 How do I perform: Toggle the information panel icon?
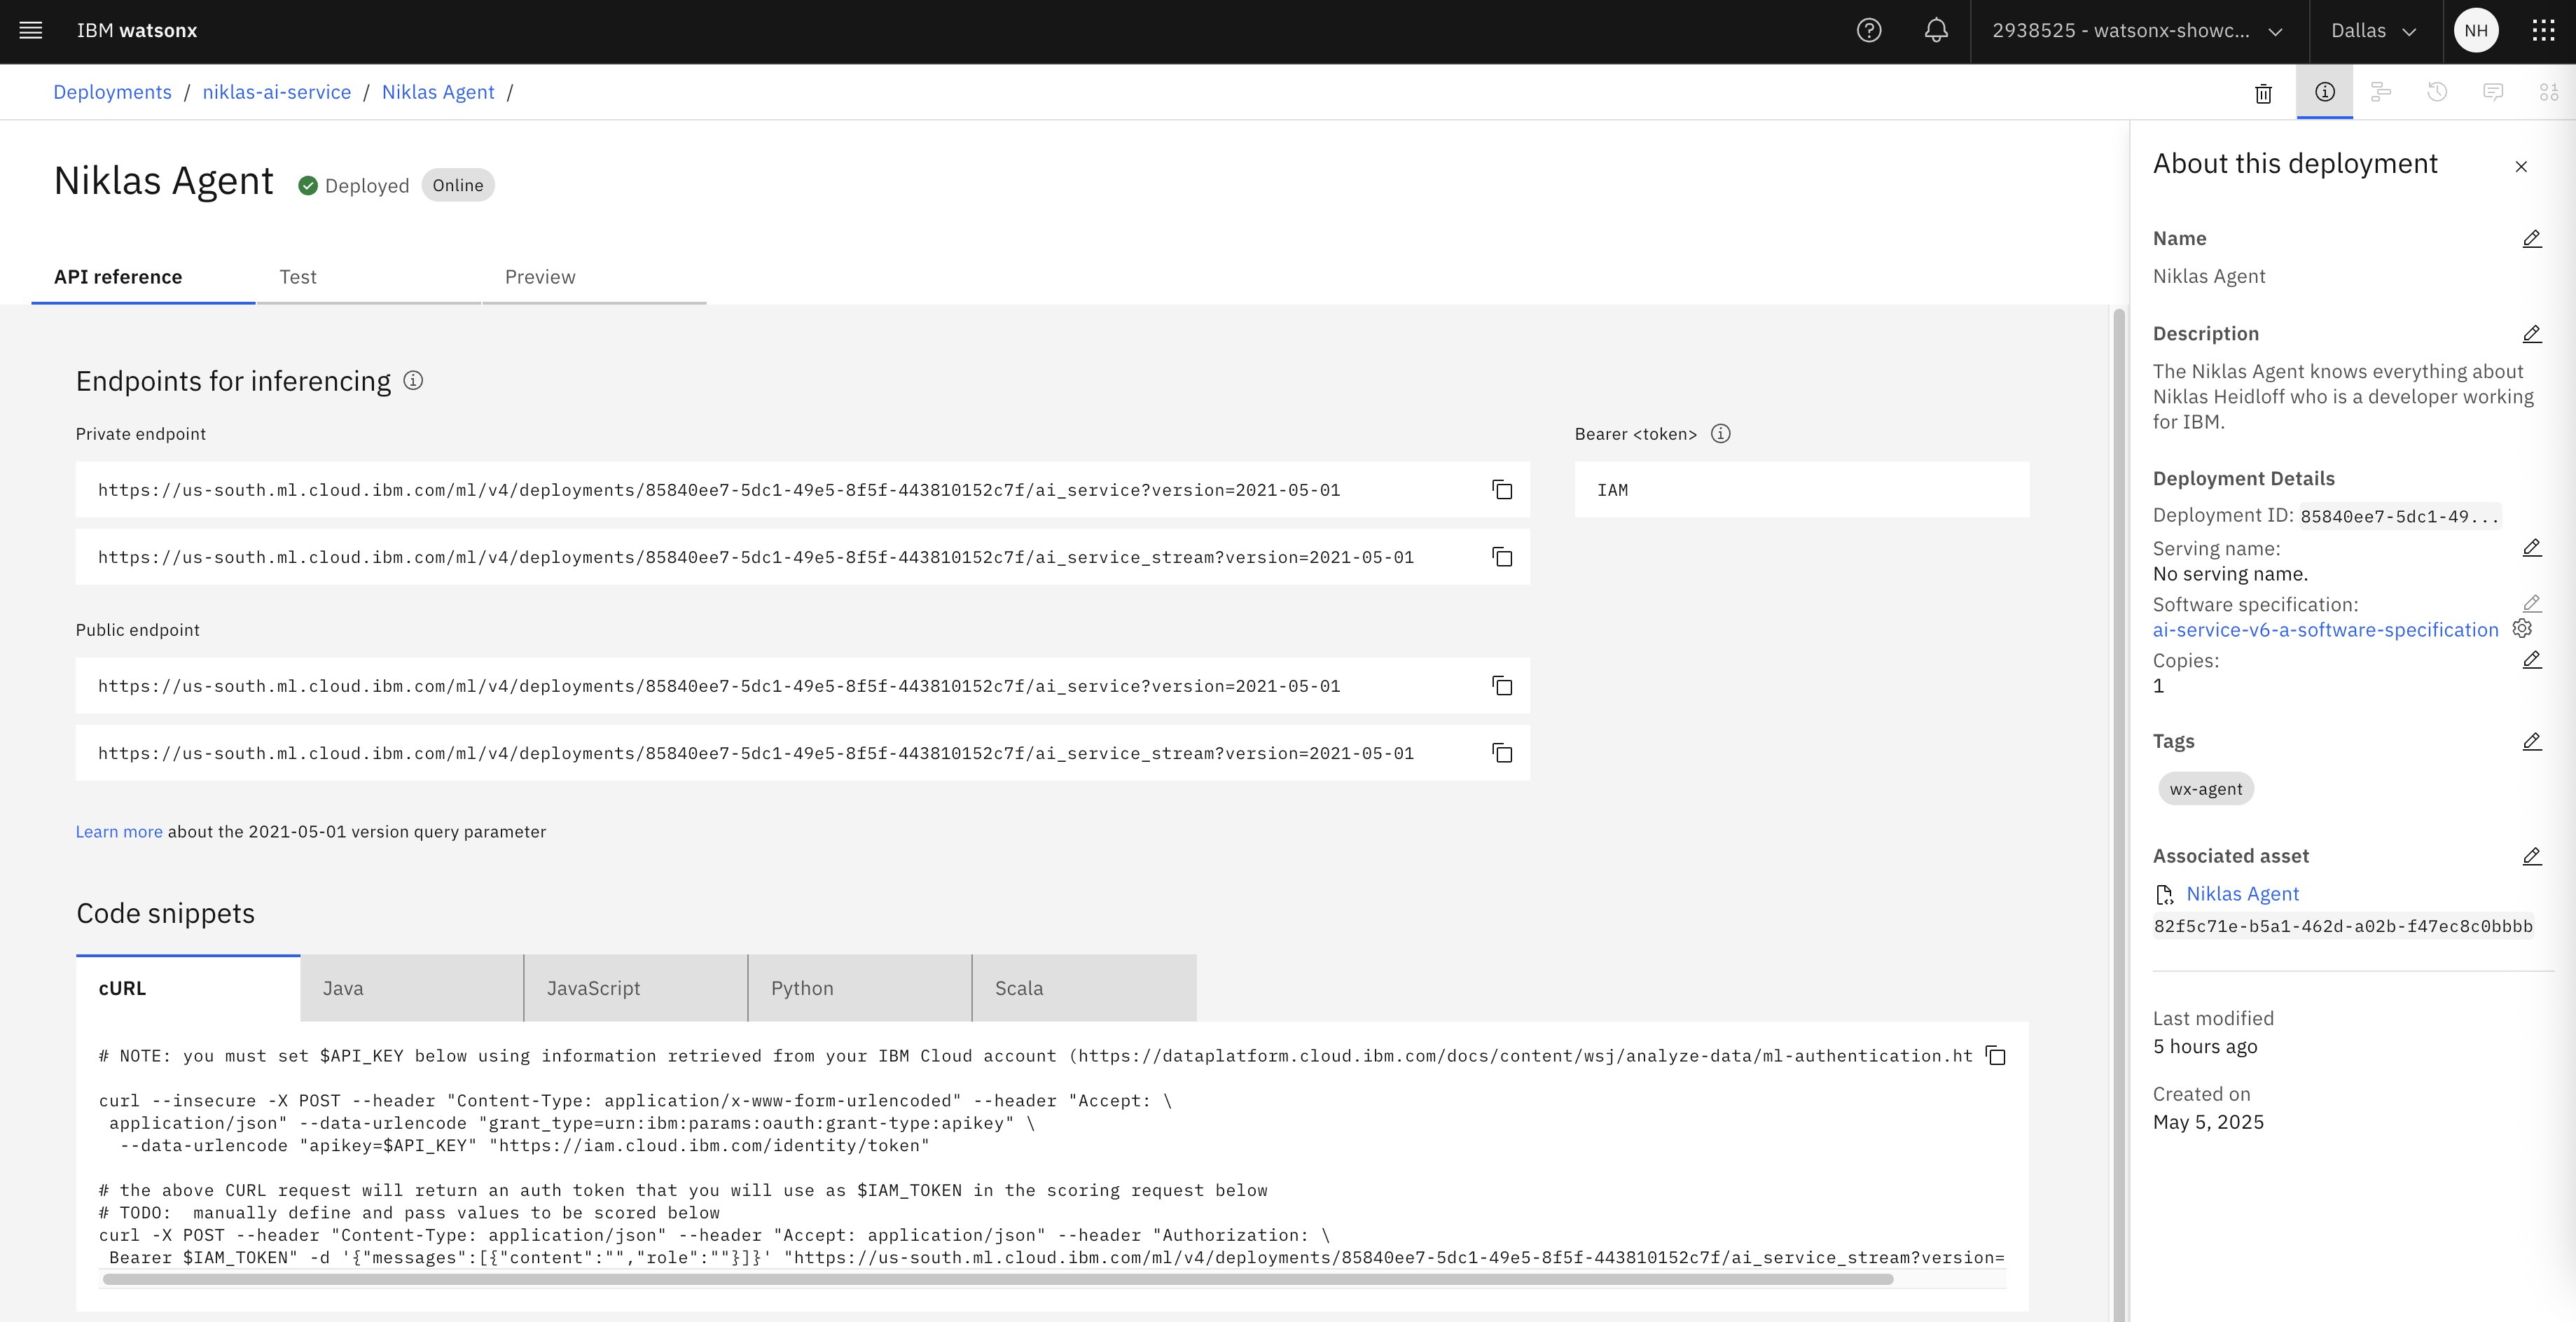[x=2324, y=92]
